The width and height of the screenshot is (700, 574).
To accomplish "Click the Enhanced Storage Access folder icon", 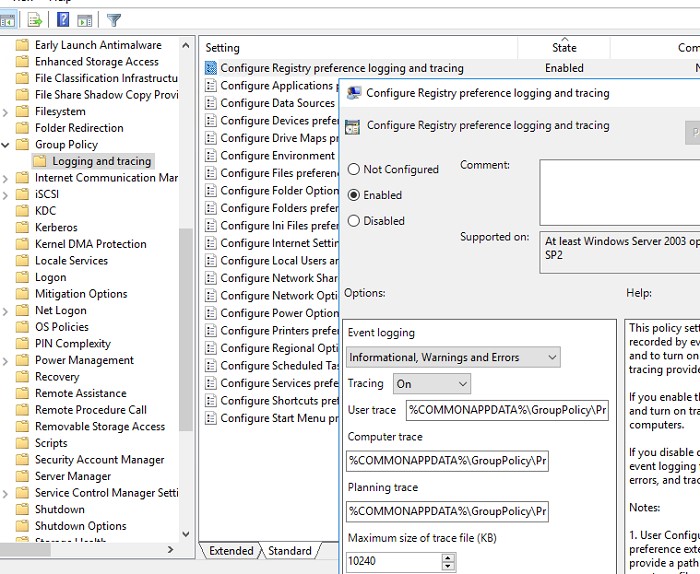I will pyautogui.click(x=22, y=62).
